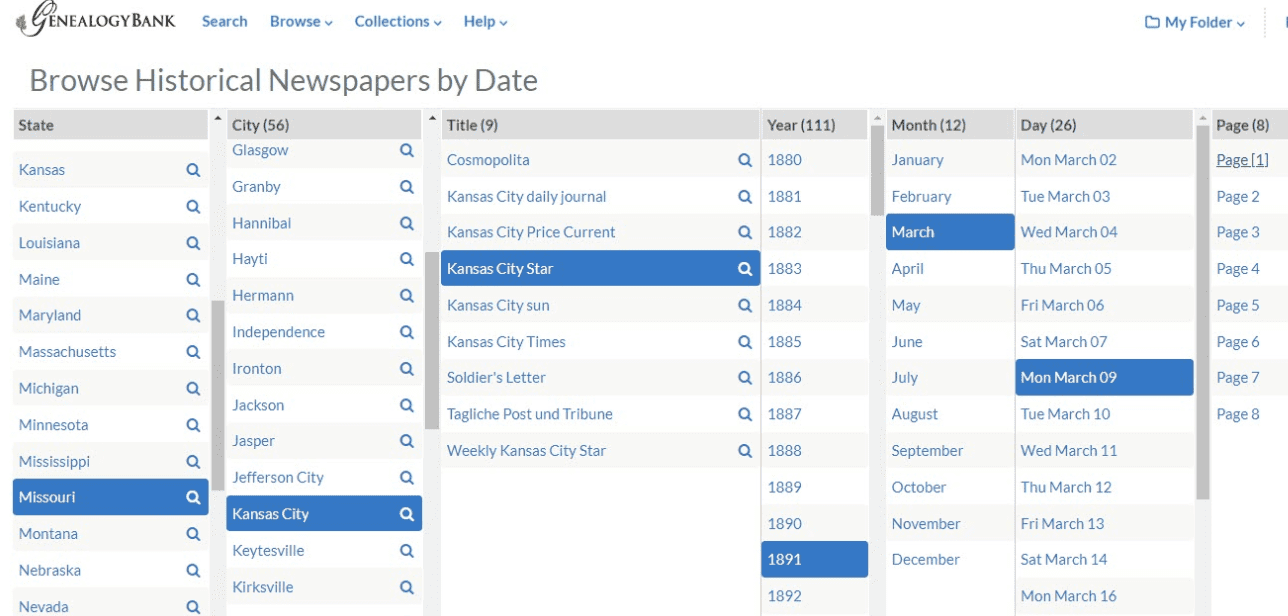
Task: Click the search icon next to Missouri
Action: (x=193, y=497)
